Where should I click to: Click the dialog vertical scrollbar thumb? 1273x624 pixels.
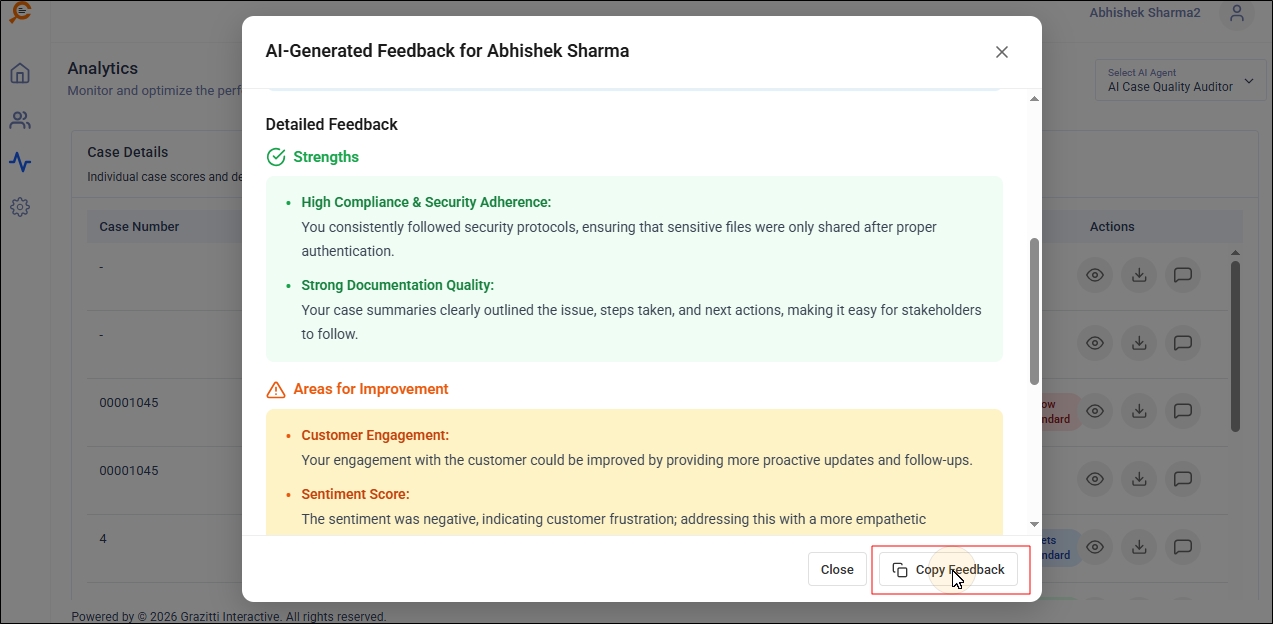[x=1034, y=310]
